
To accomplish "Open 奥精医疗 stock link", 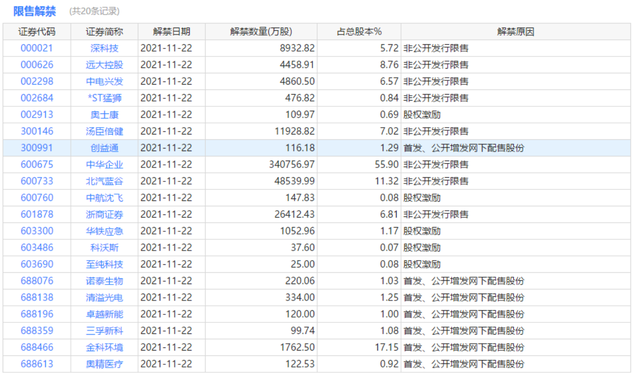I will tap(104, 364).
